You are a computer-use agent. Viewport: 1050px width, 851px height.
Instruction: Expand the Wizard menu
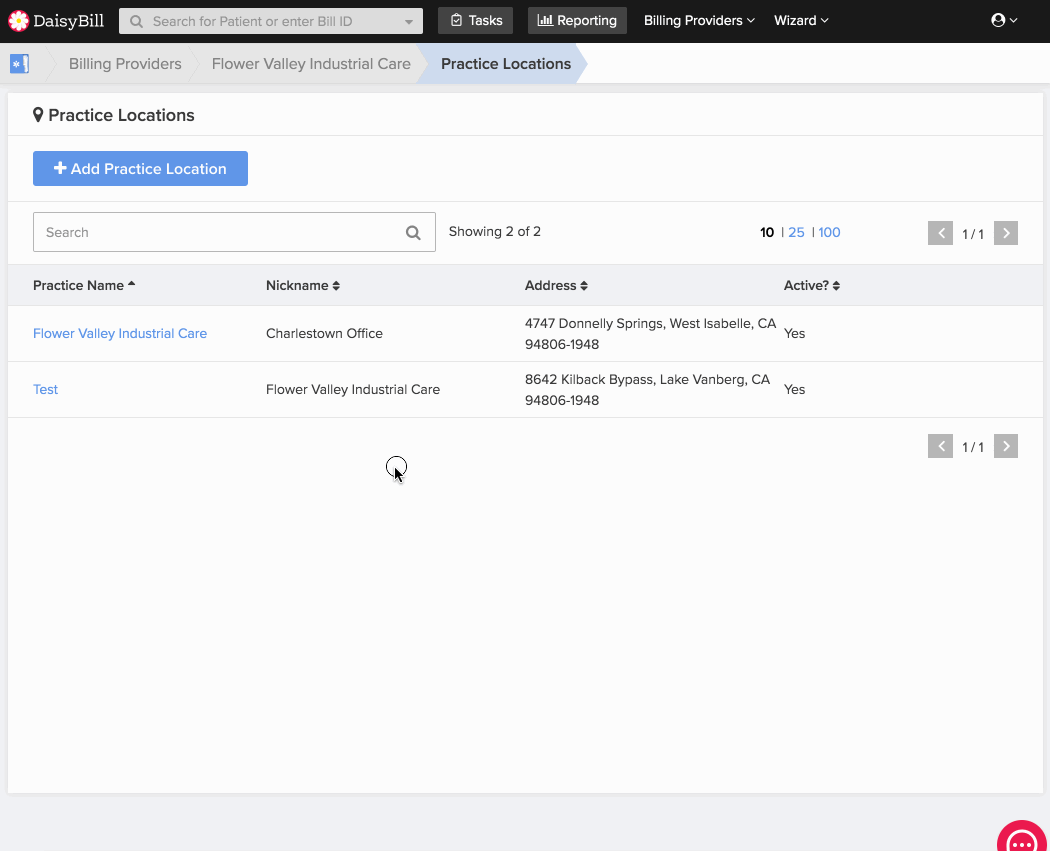[x=801, y=21]
